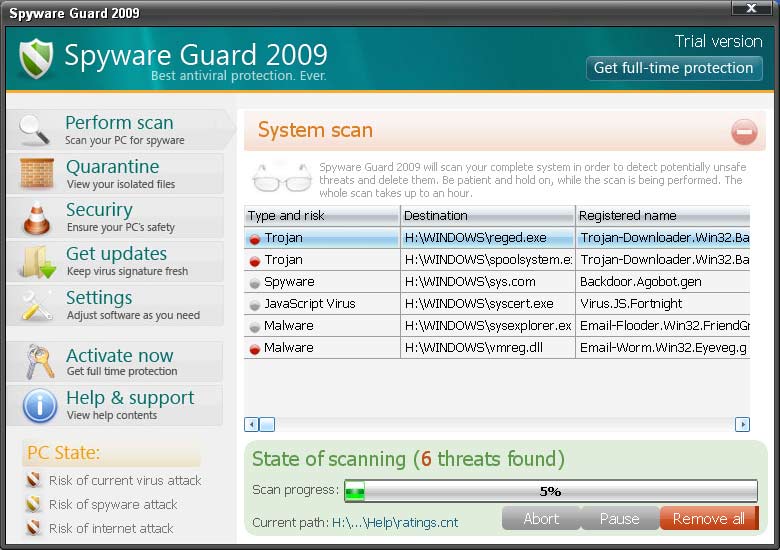
Task: Click the current path H:\...\Help\ratings.cnt
Action: tap(394, 523)
